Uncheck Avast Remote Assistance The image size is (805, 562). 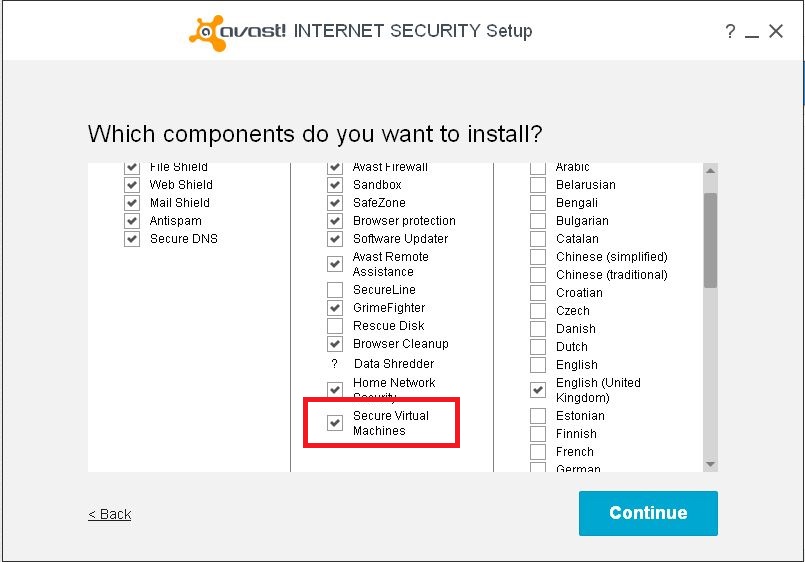[335, 264]
